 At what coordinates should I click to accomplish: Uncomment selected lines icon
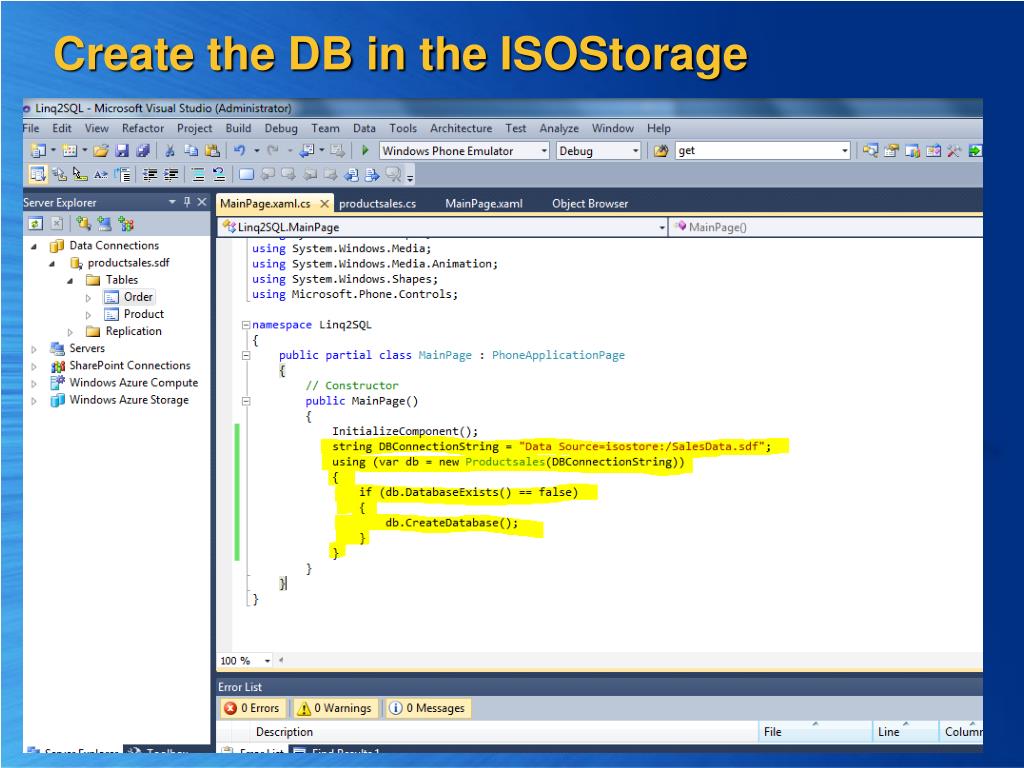click(219, 174)
